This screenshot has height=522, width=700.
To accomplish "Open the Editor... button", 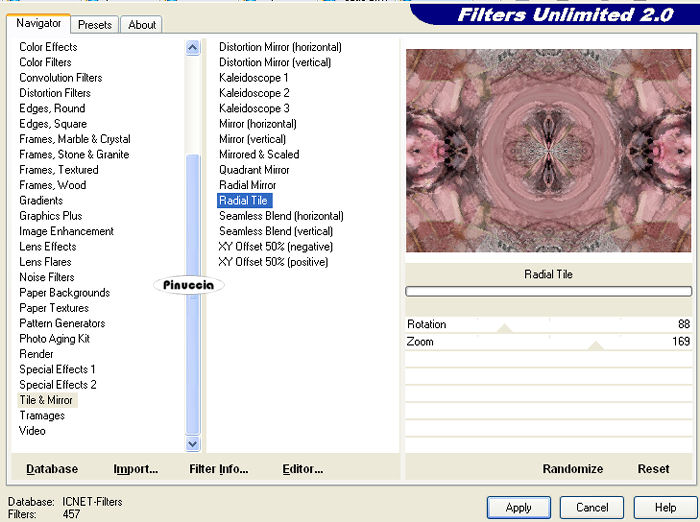I will tap(302, 469).
